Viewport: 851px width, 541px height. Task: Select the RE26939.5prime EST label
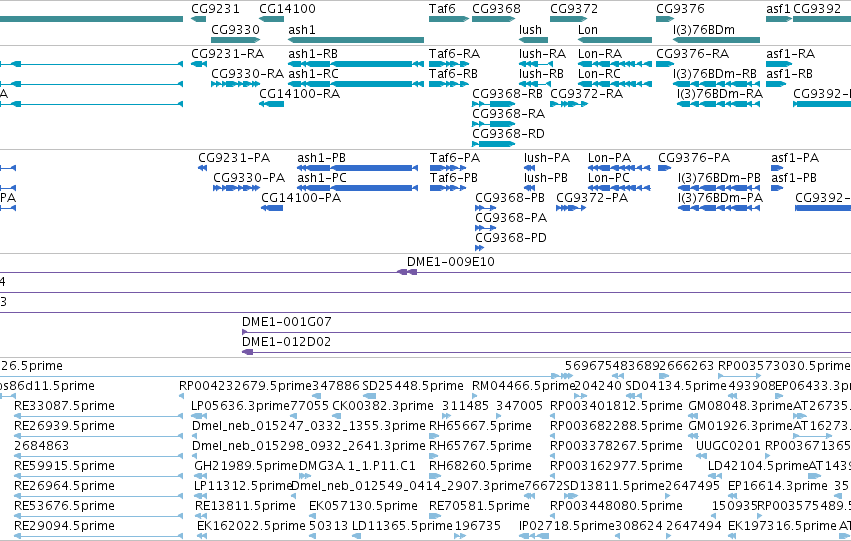coord(64,427)
